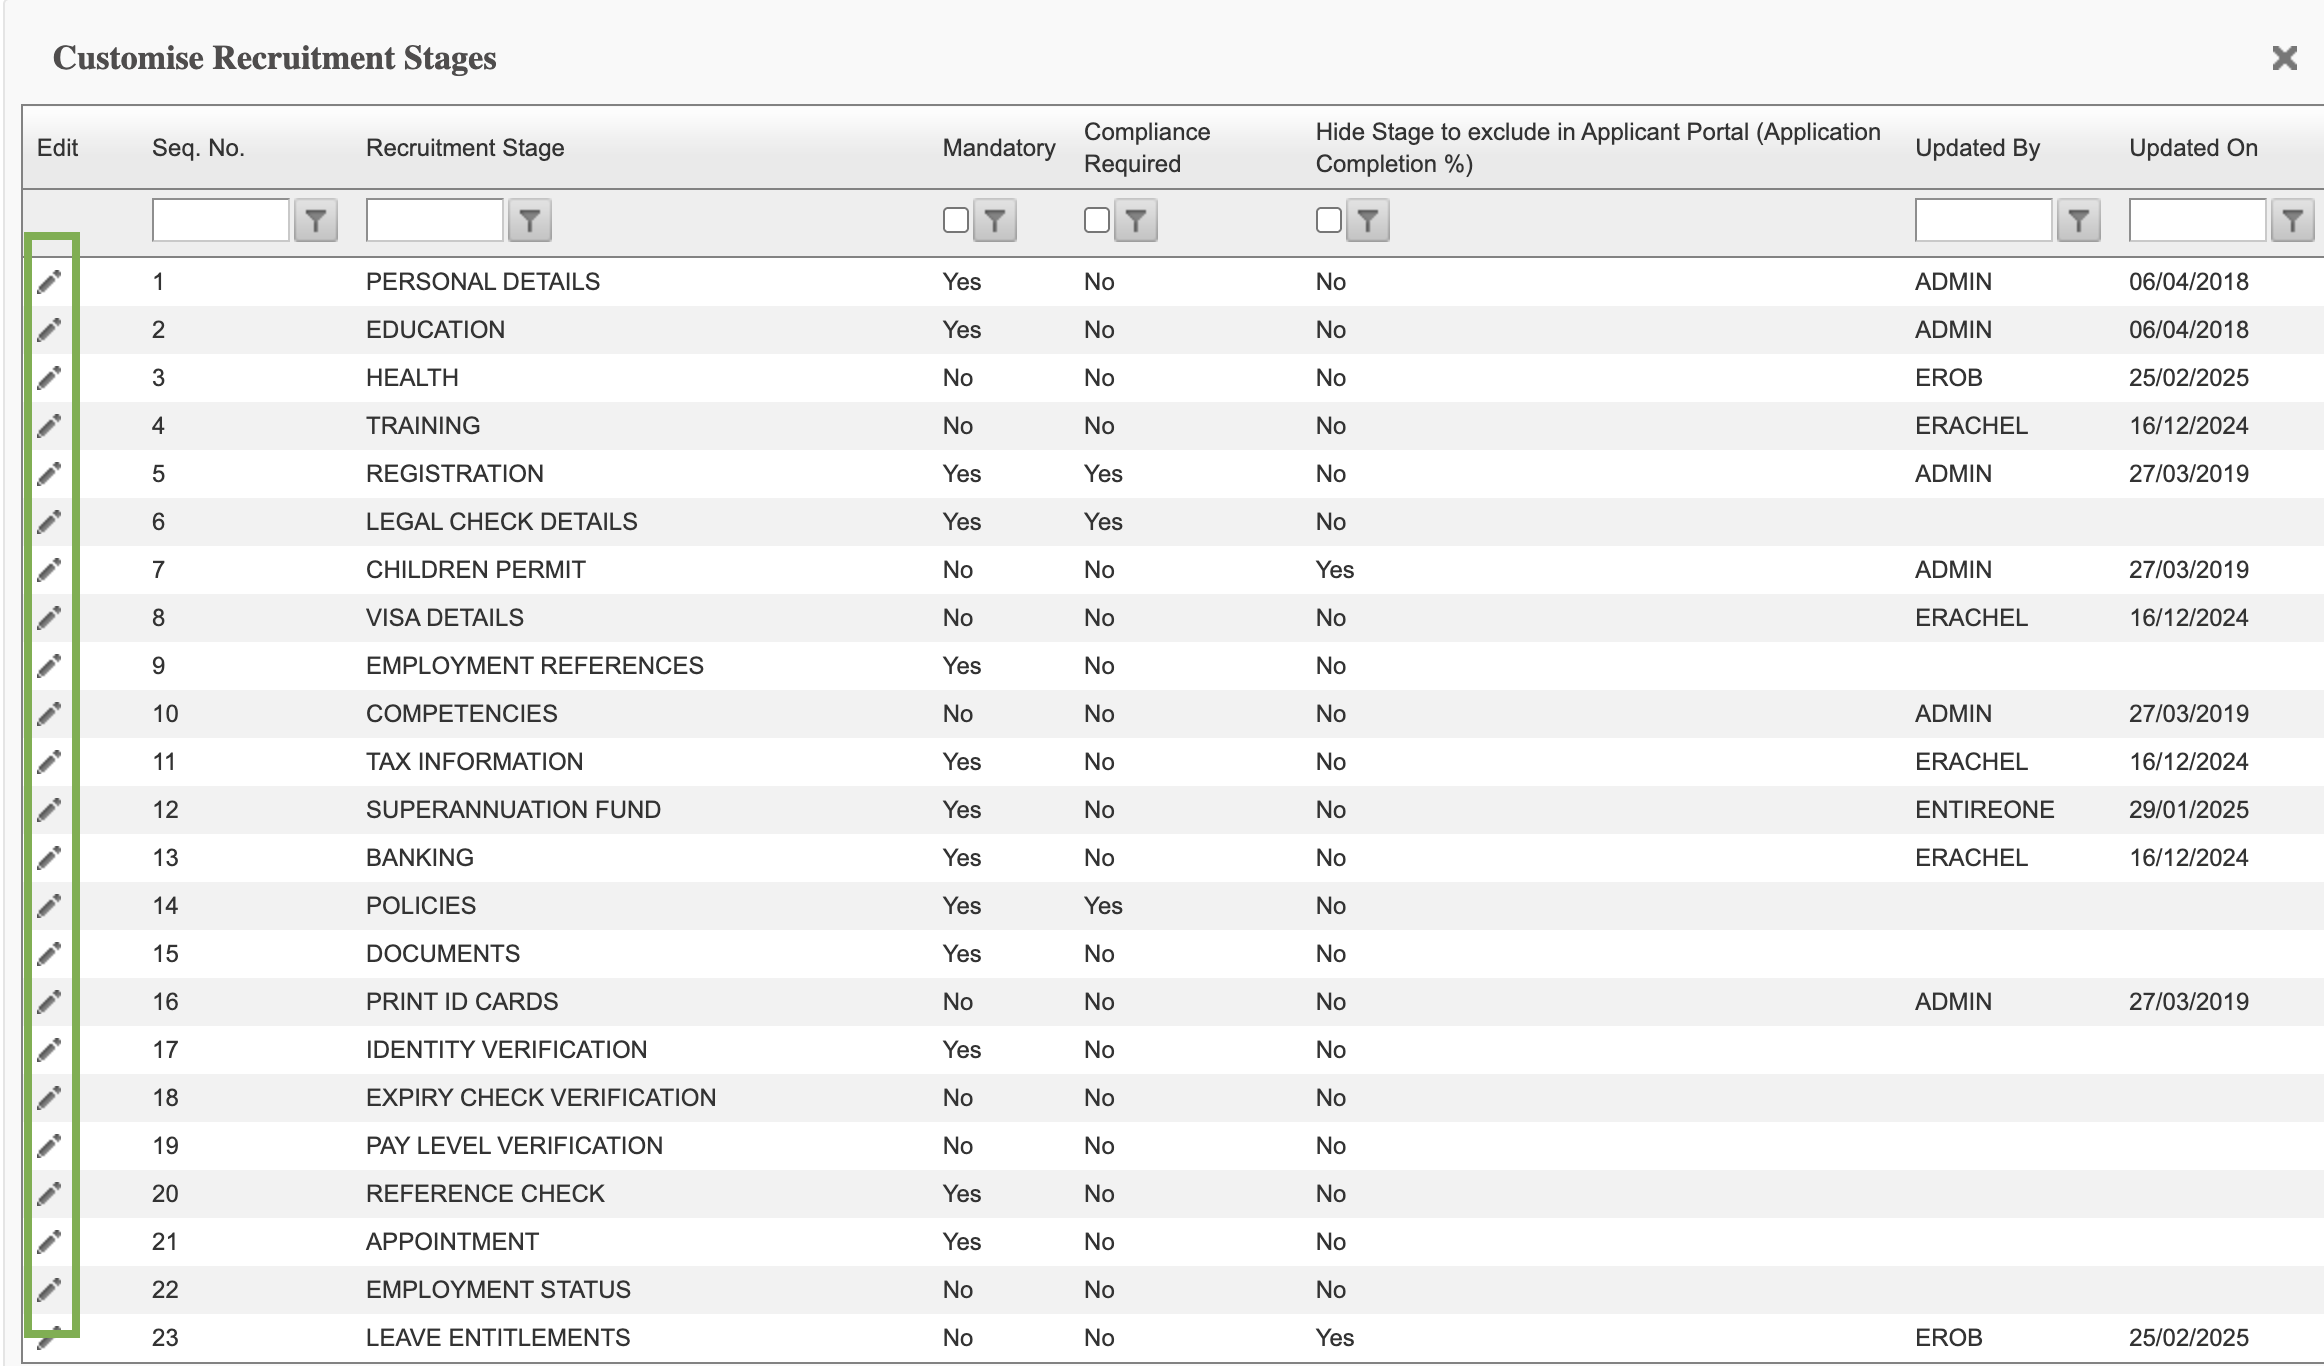Image resolution: width=2324 pixels, height=1366 pixels.
Task: Click Compliance 'Yes' in REGISTRATION row
Action: coord(1103,474)
